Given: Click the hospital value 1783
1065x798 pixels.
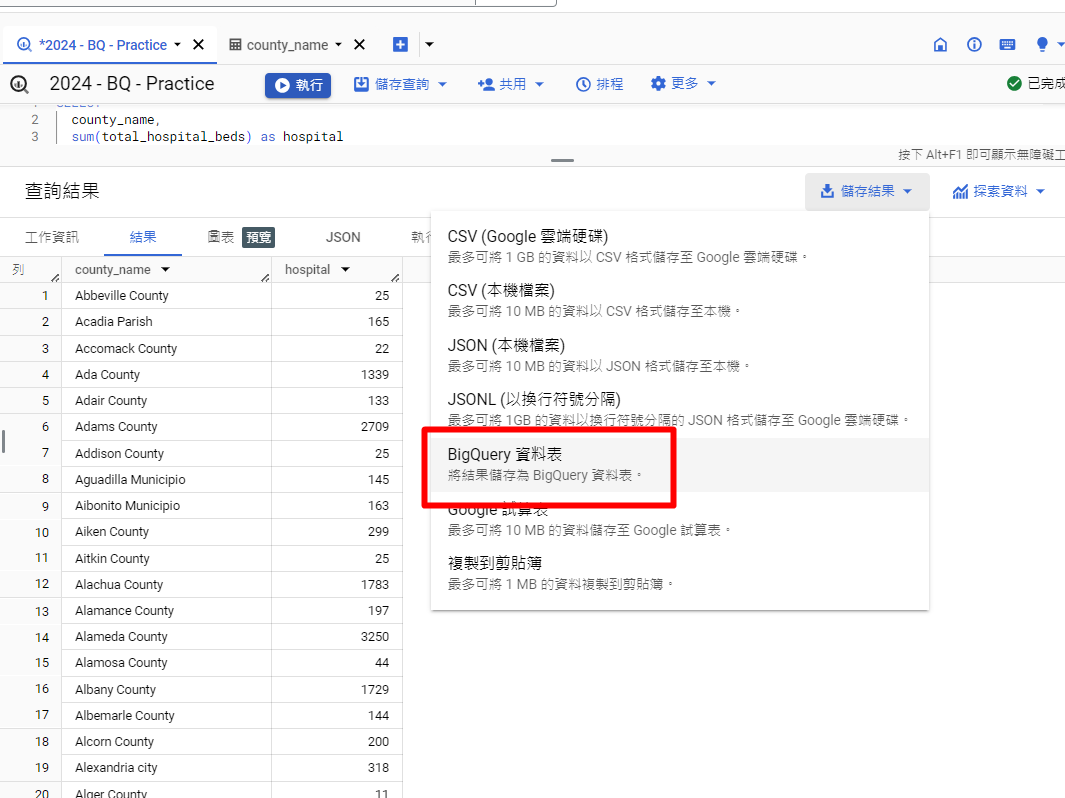Looking at the screenshot, I should (375, 584).
